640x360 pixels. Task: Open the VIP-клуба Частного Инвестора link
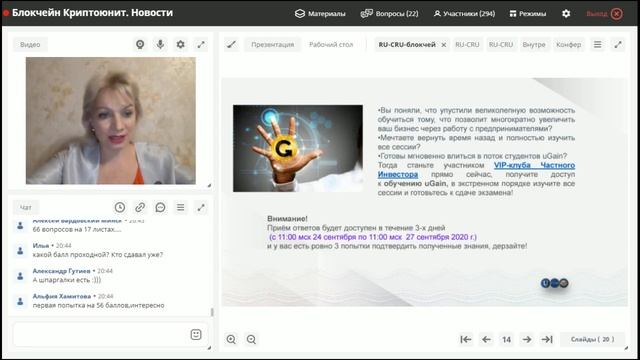[534, 165]
